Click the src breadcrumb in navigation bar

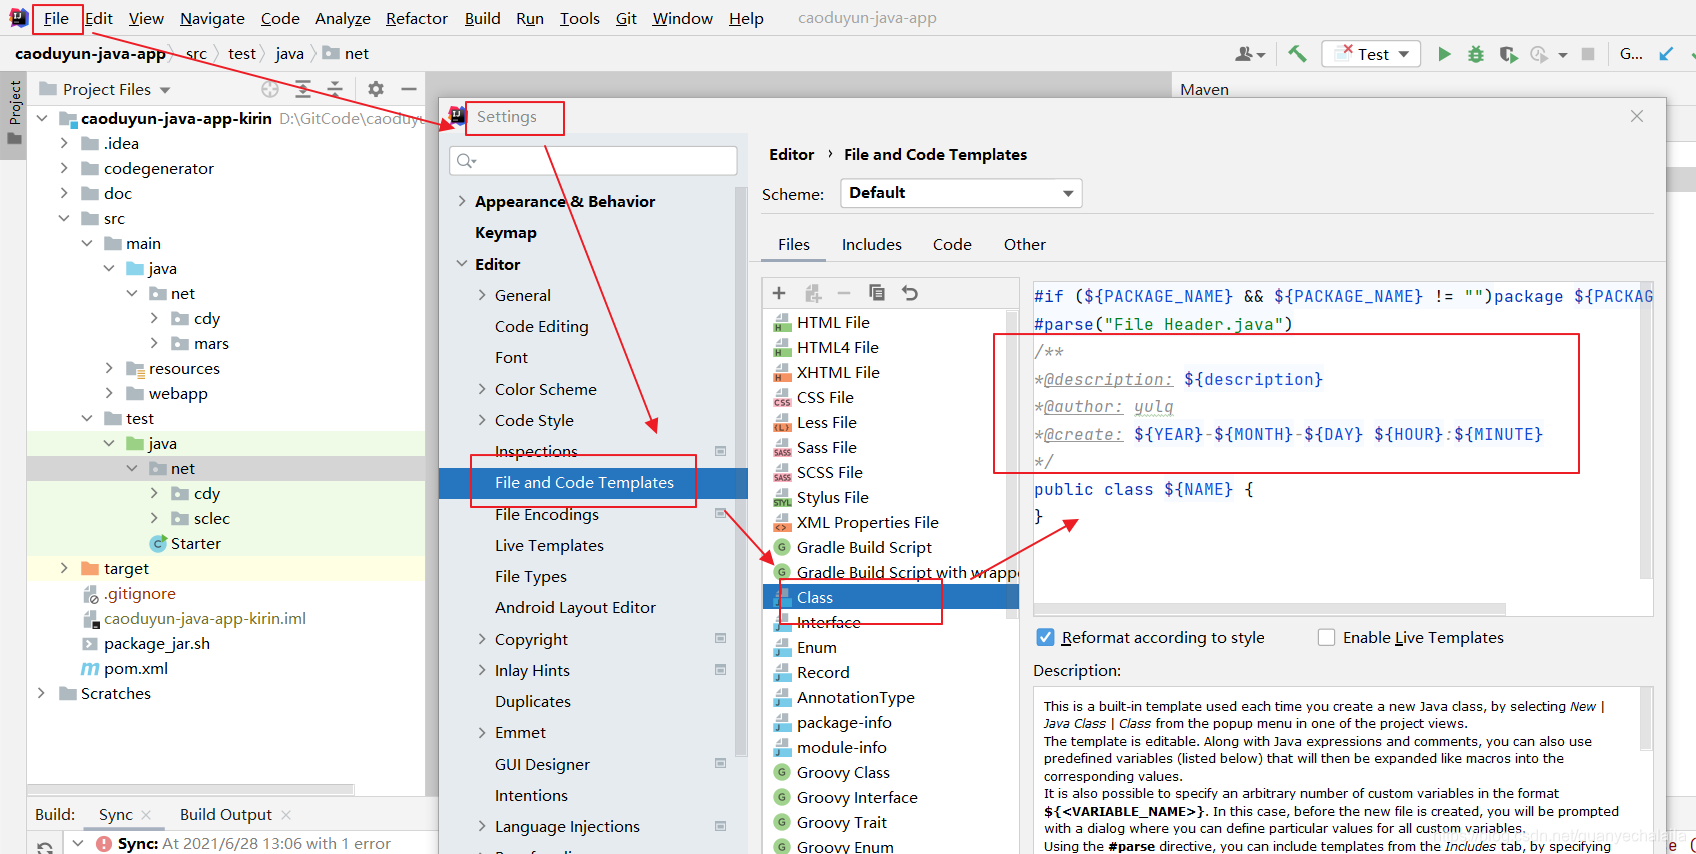(196, 54)
